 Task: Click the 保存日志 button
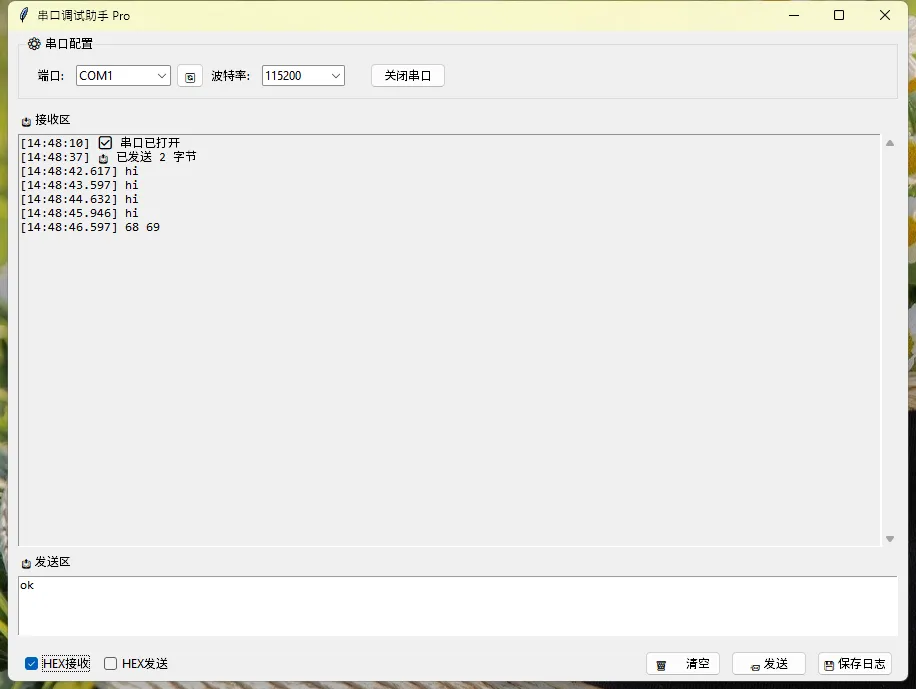(x=855, y=664)
